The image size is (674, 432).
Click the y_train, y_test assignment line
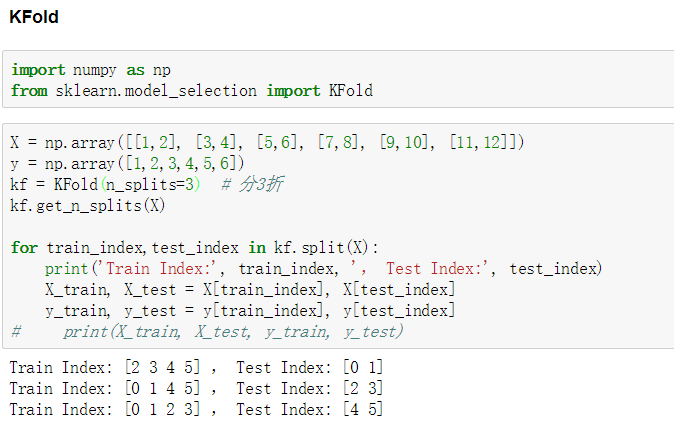250,311
